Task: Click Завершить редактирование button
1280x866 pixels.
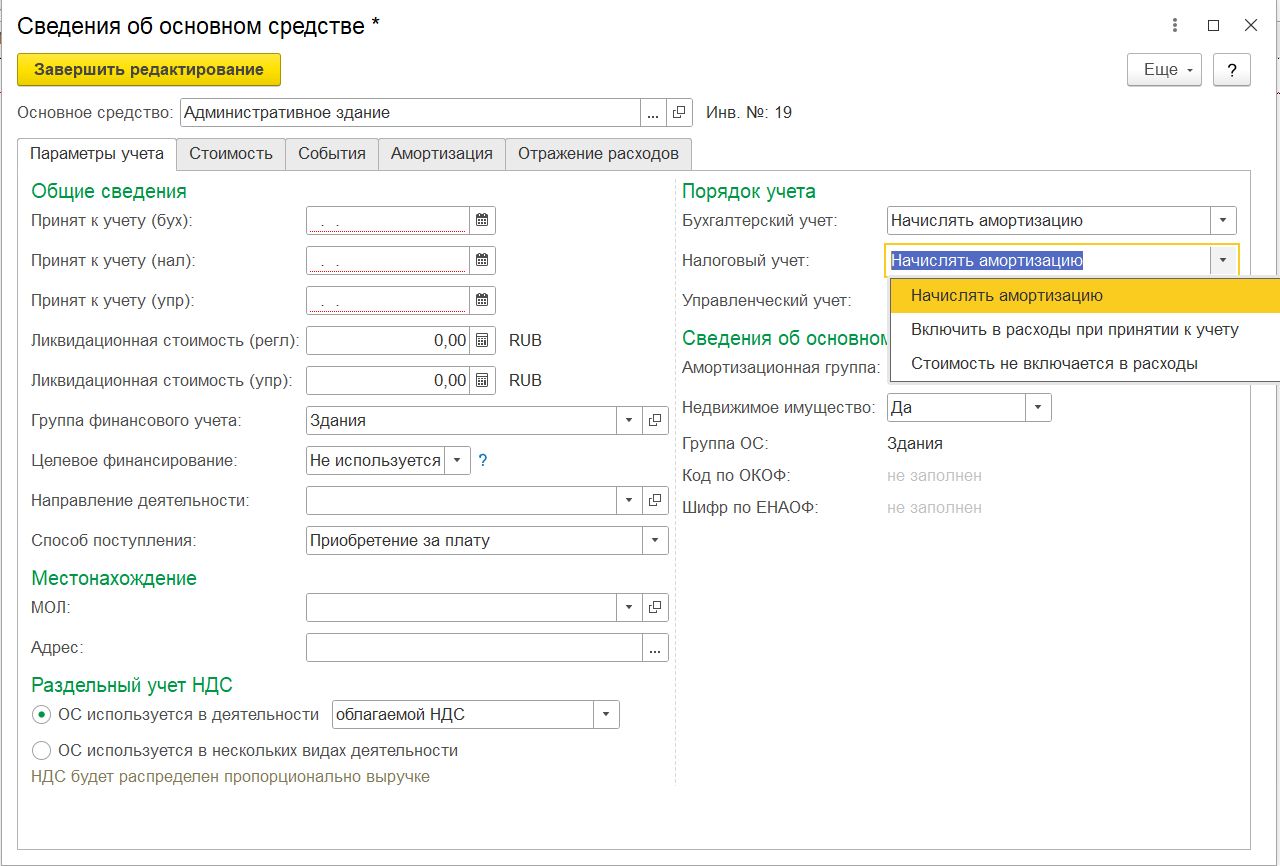Action: (x=149, y=70)
